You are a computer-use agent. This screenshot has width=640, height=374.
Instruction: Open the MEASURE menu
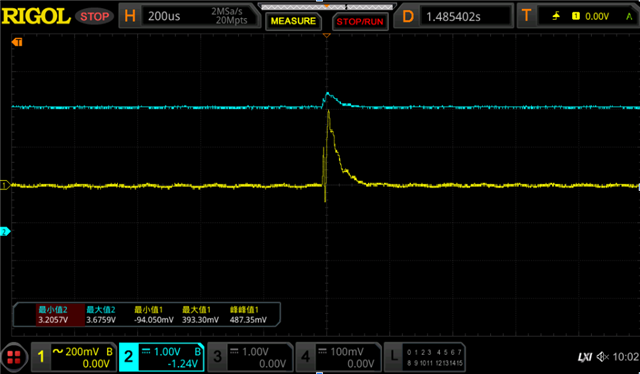point(293,21)
